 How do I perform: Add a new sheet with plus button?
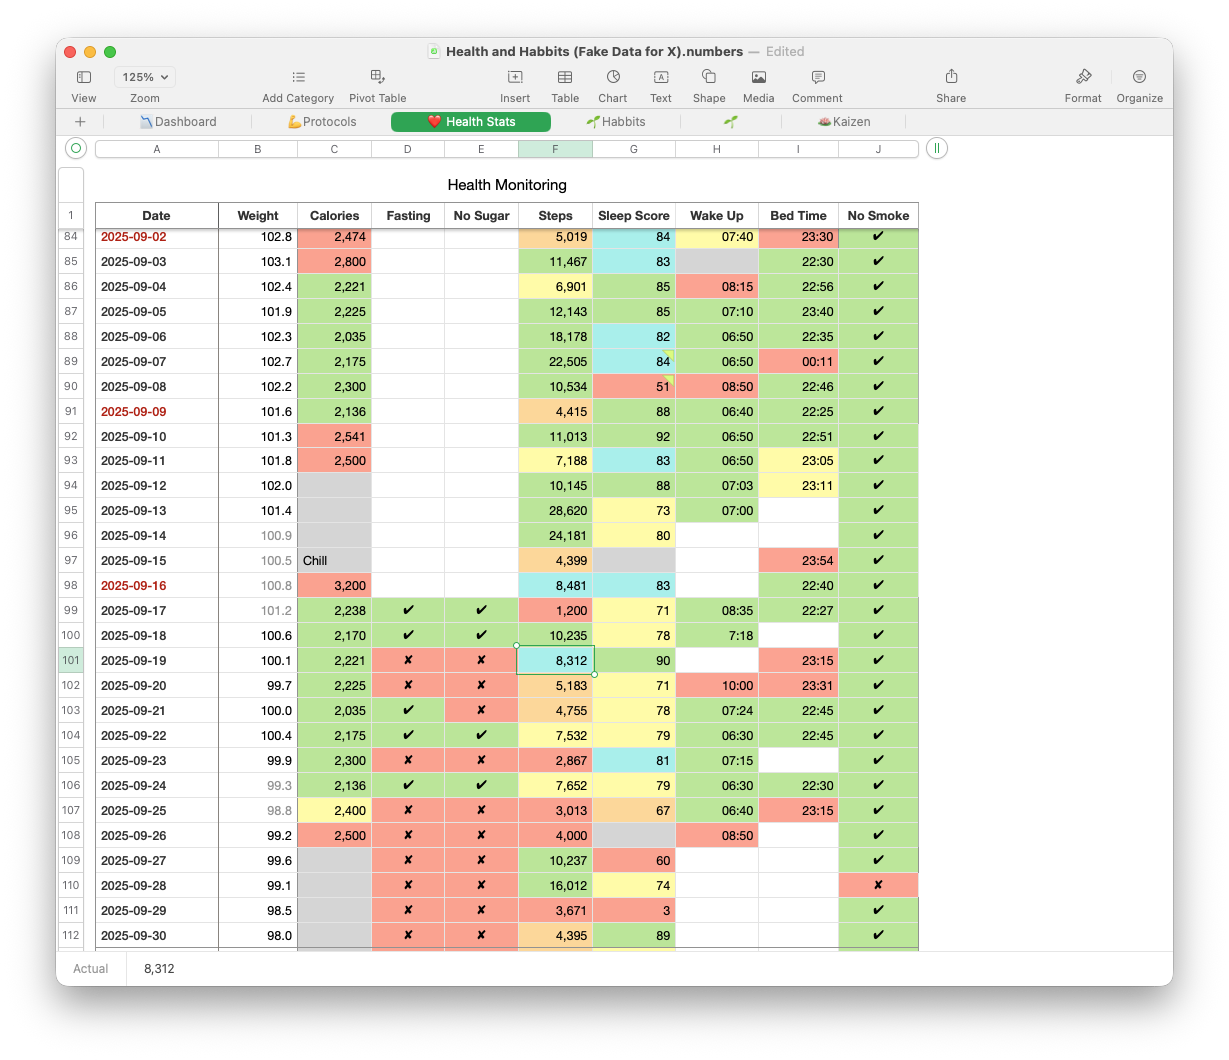80,122
